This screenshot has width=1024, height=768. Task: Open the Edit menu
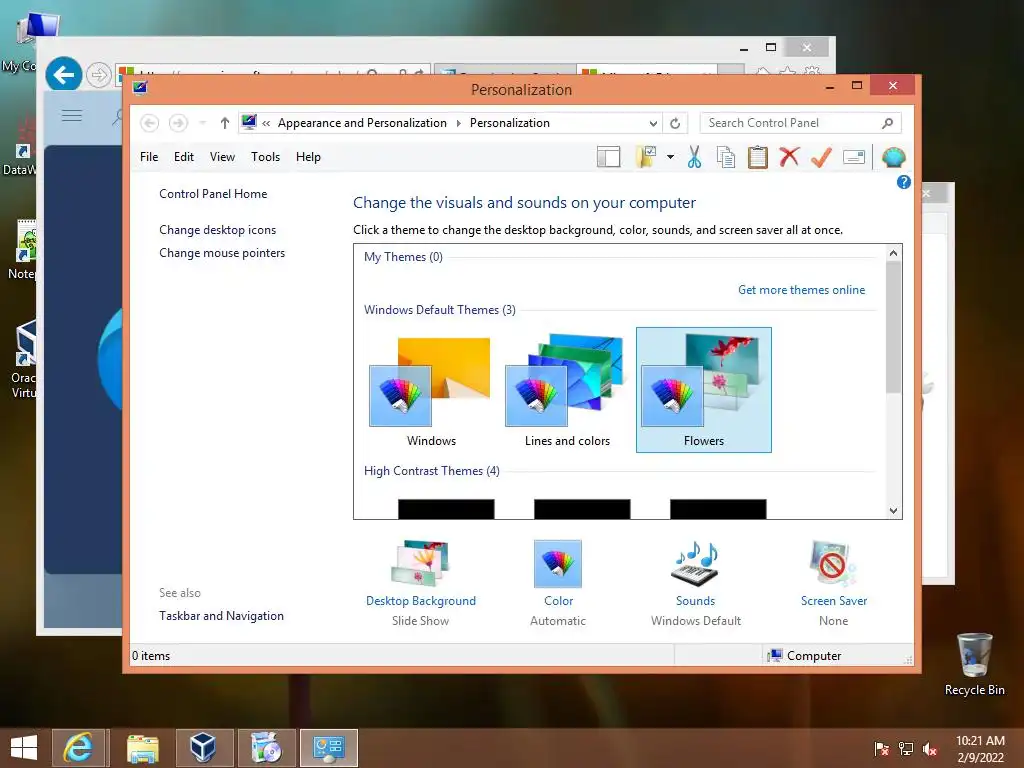[x=184, y=157]
